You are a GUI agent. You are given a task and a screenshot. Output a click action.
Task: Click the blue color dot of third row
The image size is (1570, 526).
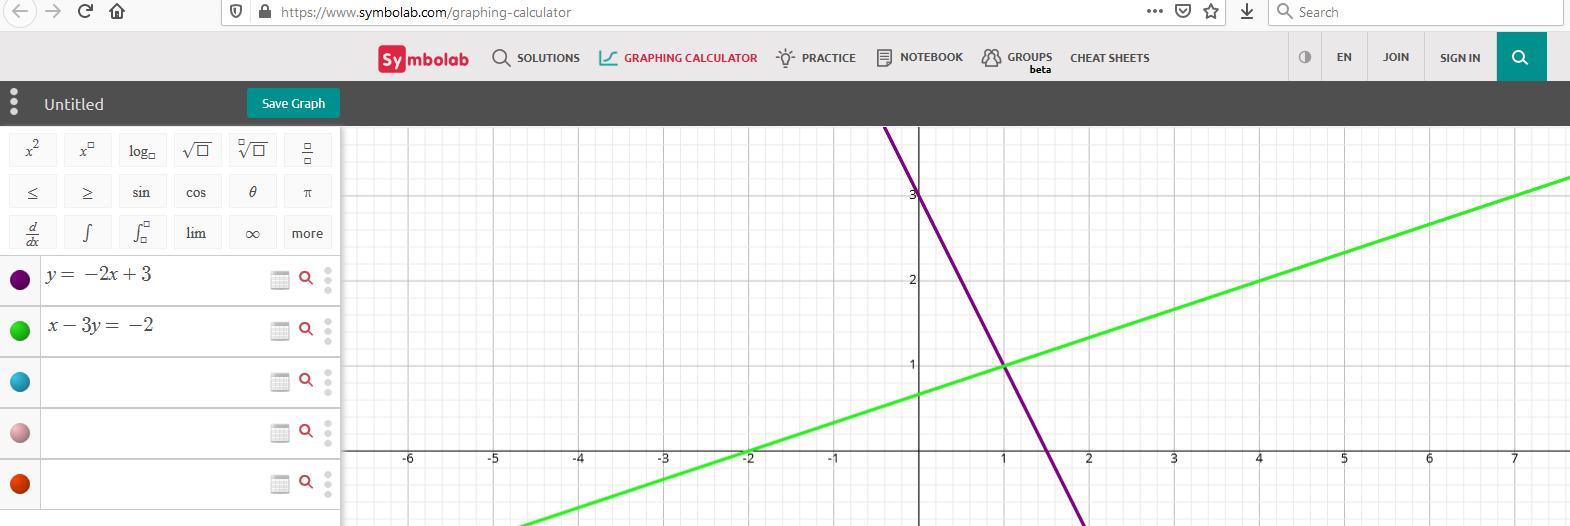[20, 382]
